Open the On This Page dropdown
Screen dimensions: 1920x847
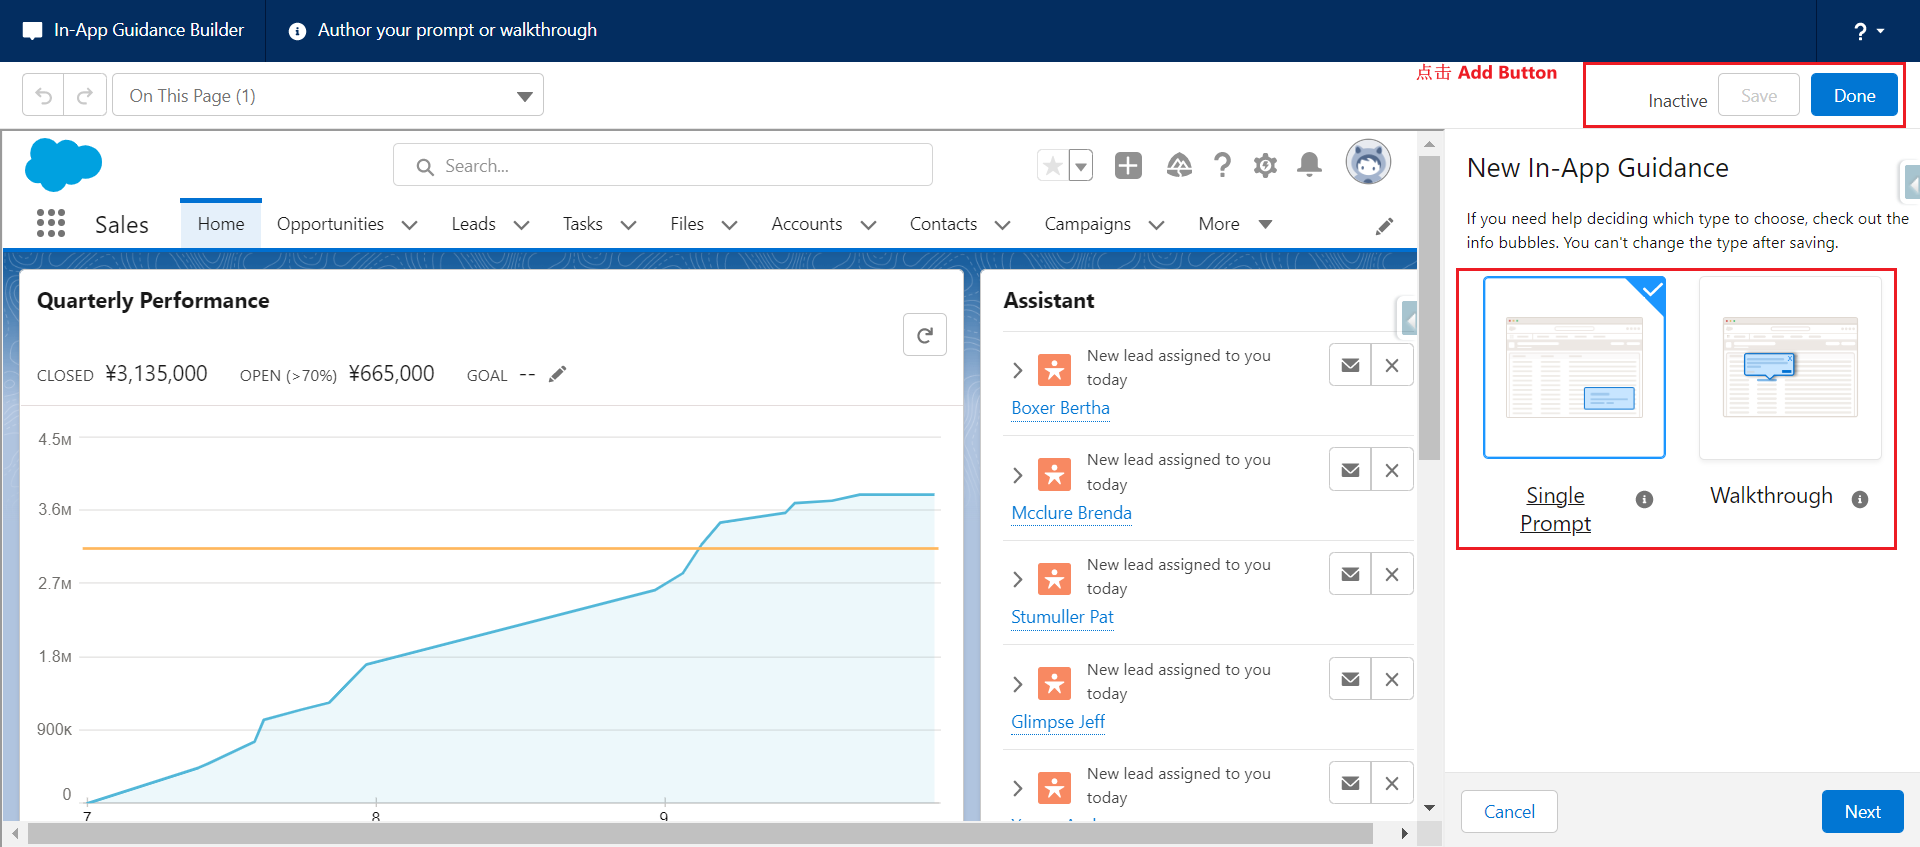(328, 96)
